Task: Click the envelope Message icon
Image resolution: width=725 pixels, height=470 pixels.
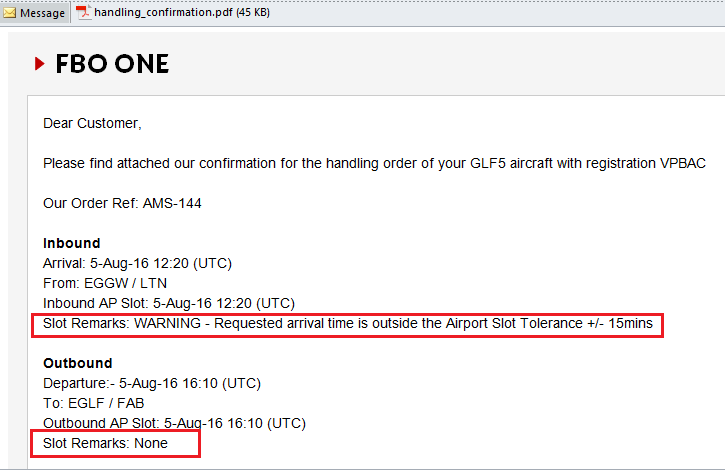Action: pos(9,13)
